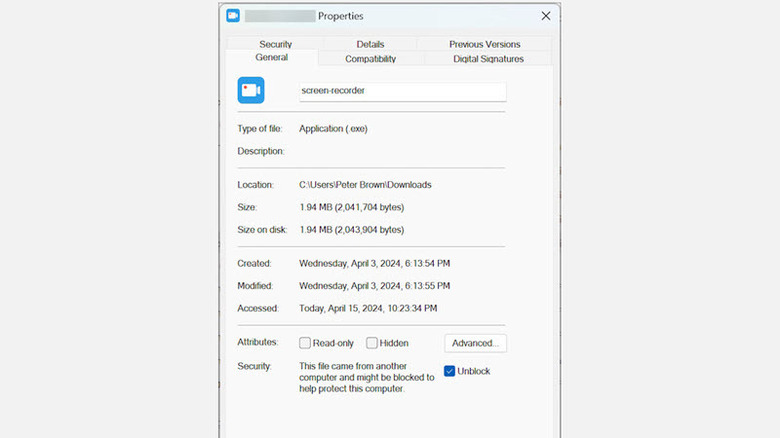Click the 'Type of file:' label
780x438 pixels.
[260, 128]
